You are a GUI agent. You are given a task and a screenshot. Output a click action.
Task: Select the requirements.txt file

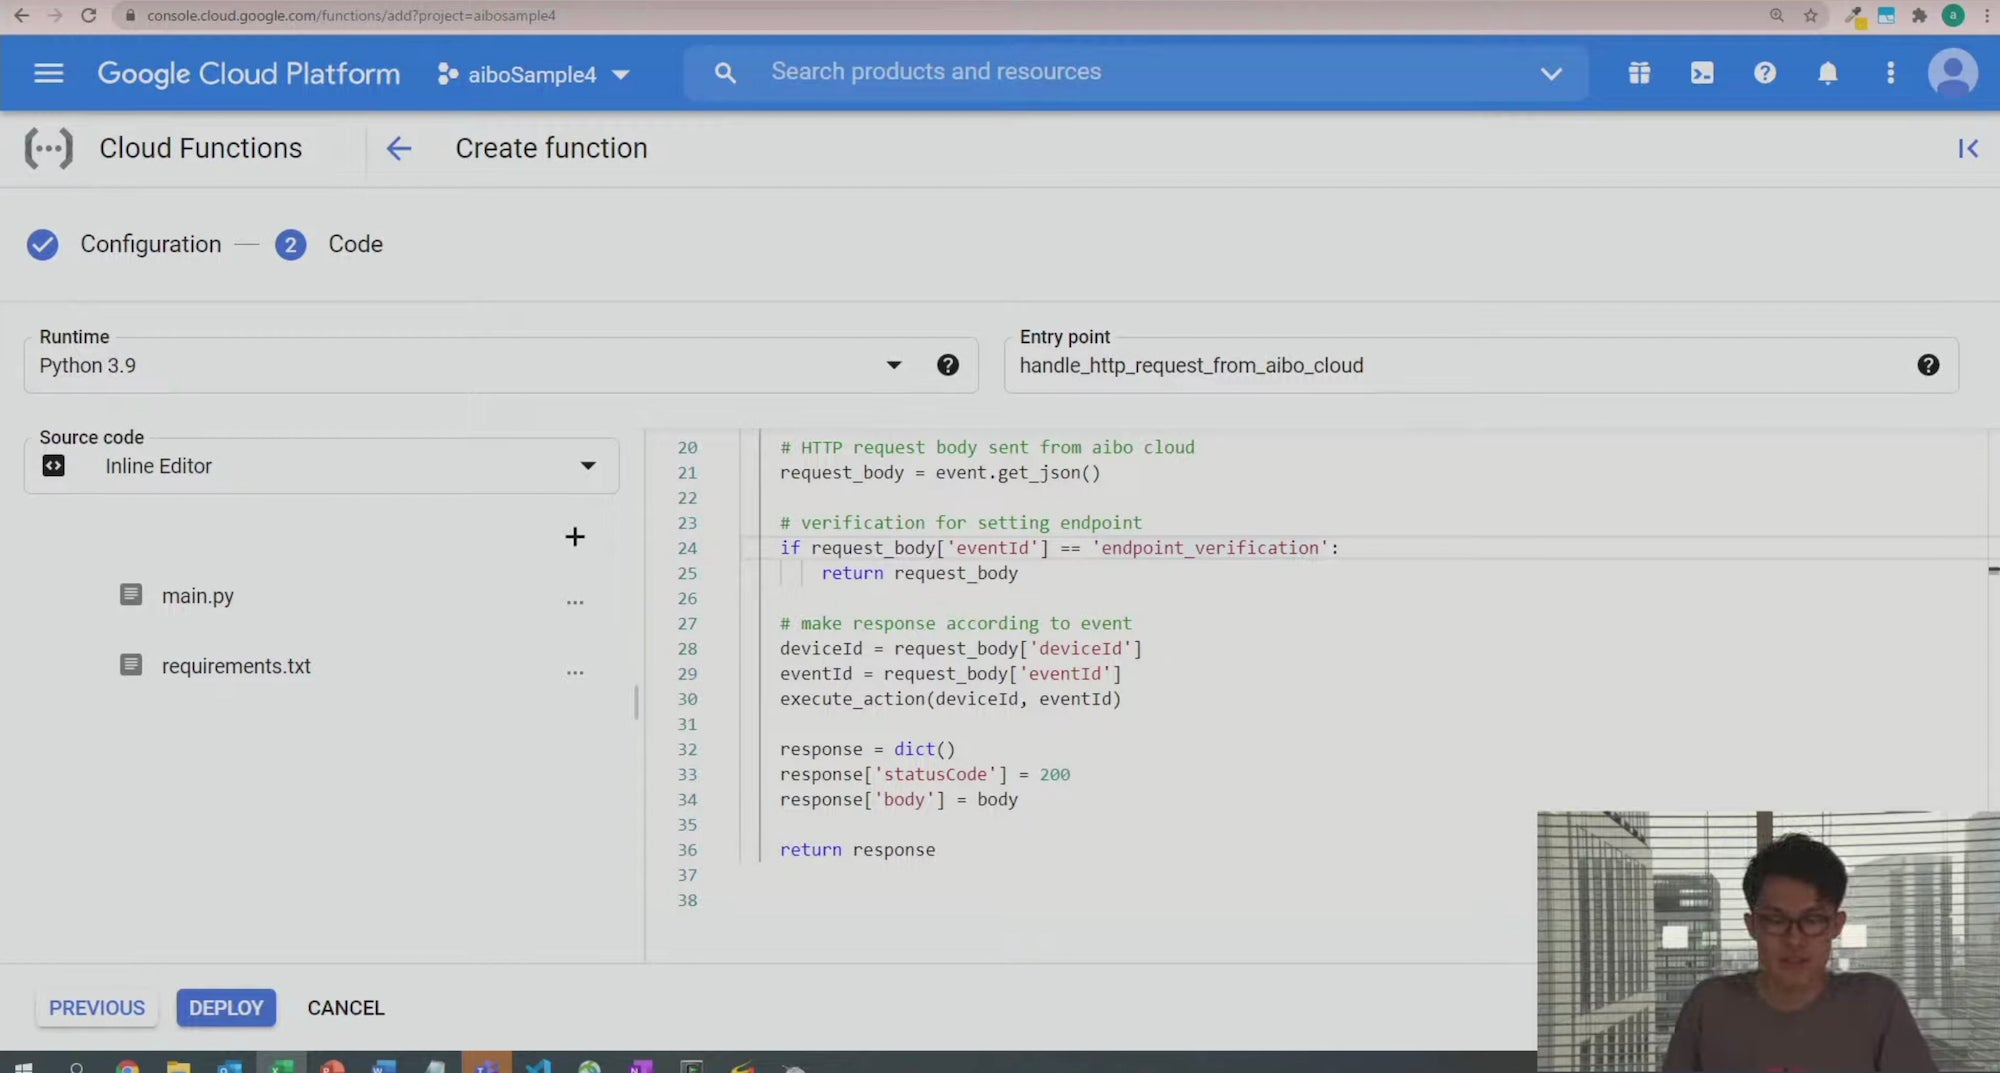236,666
